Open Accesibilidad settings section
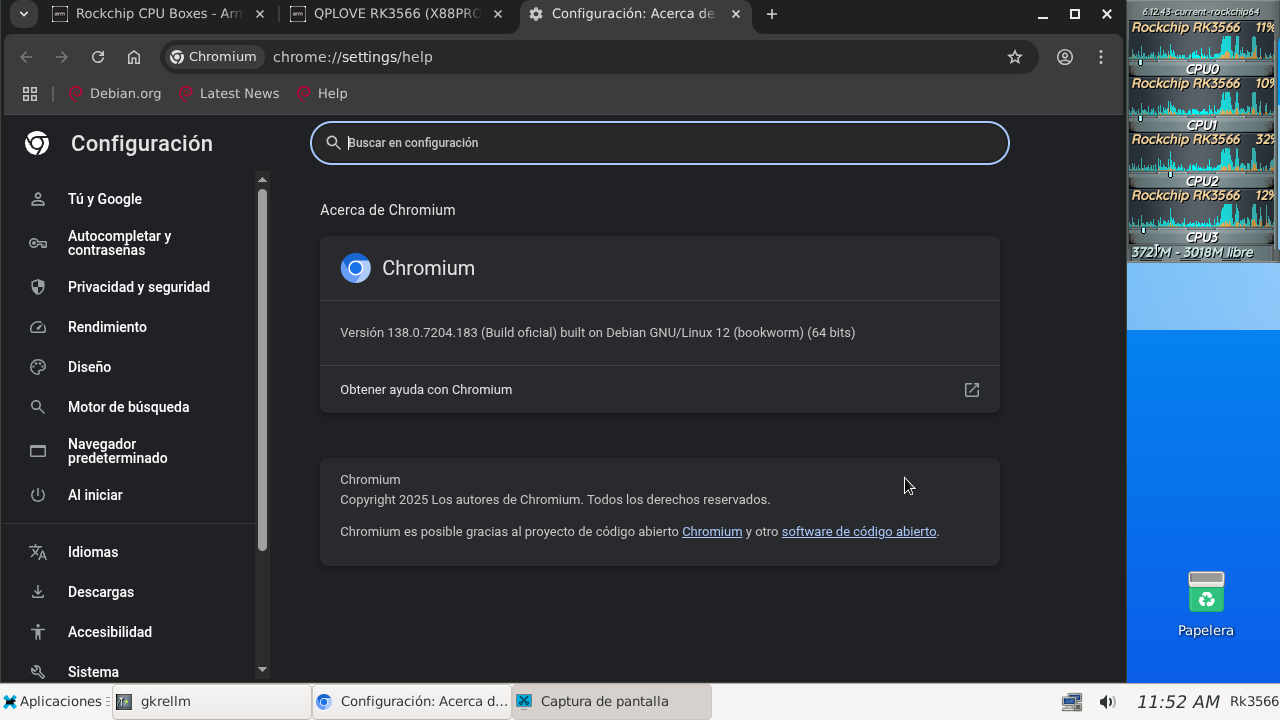The height and width of the screenshot is (720, 1280). [x=129, y=632]
